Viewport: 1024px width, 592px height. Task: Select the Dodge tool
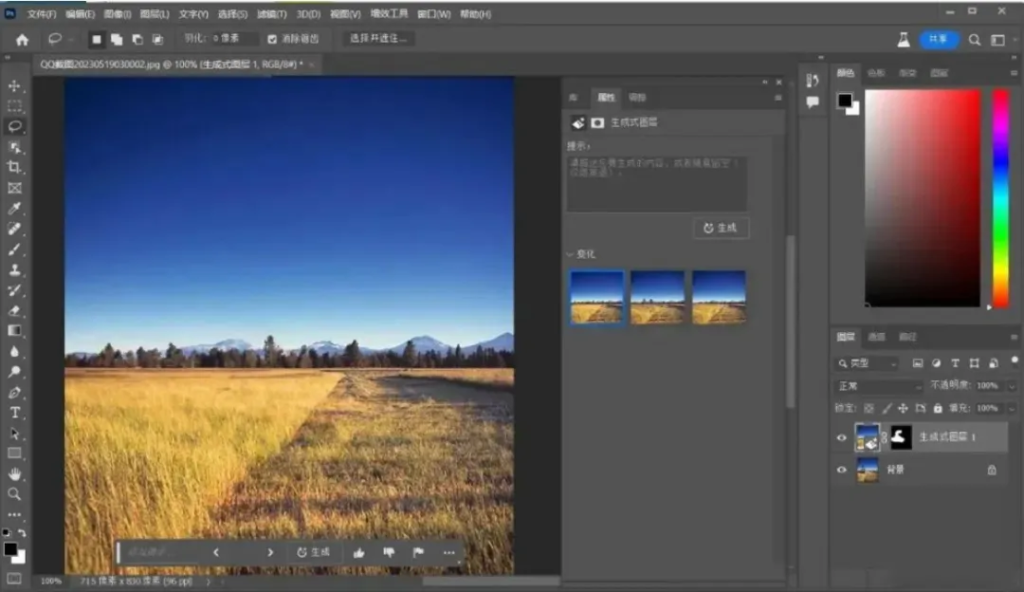(x=14, y=372)
